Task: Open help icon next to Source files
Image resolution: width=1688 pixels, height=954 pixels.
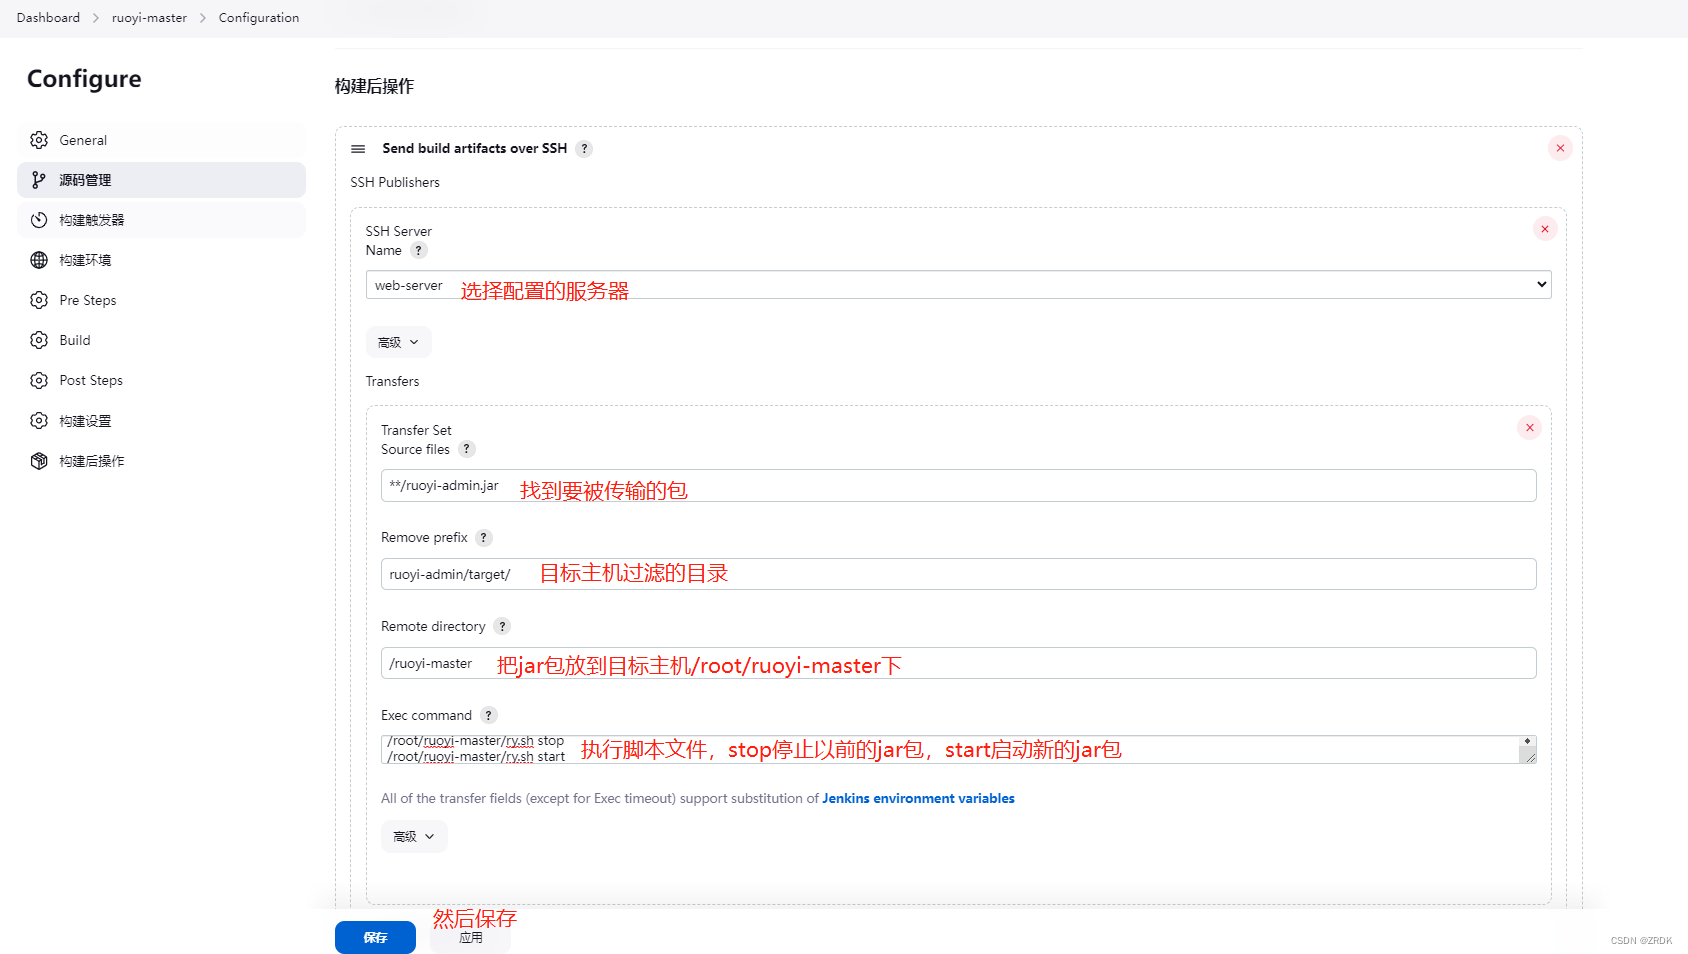Action: tap(467, 449)
